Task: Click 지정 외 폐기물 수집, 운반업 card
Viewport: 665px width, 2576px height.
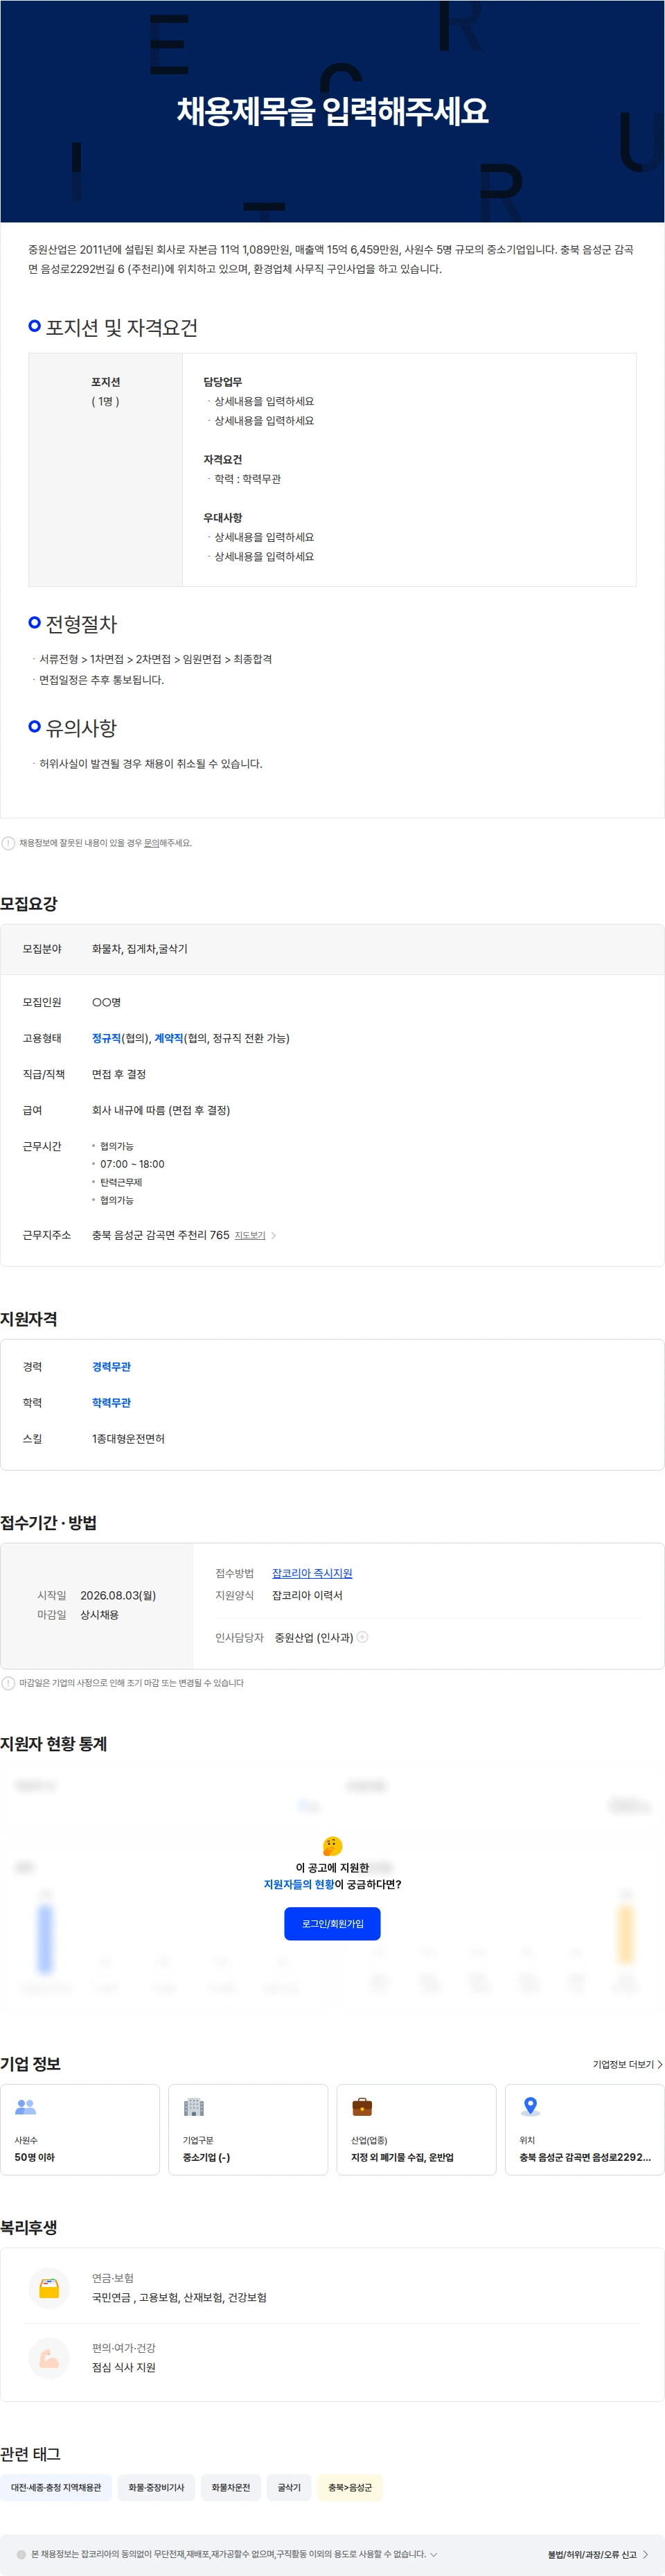Action: pyautogui.click(x=416, y=2129)
